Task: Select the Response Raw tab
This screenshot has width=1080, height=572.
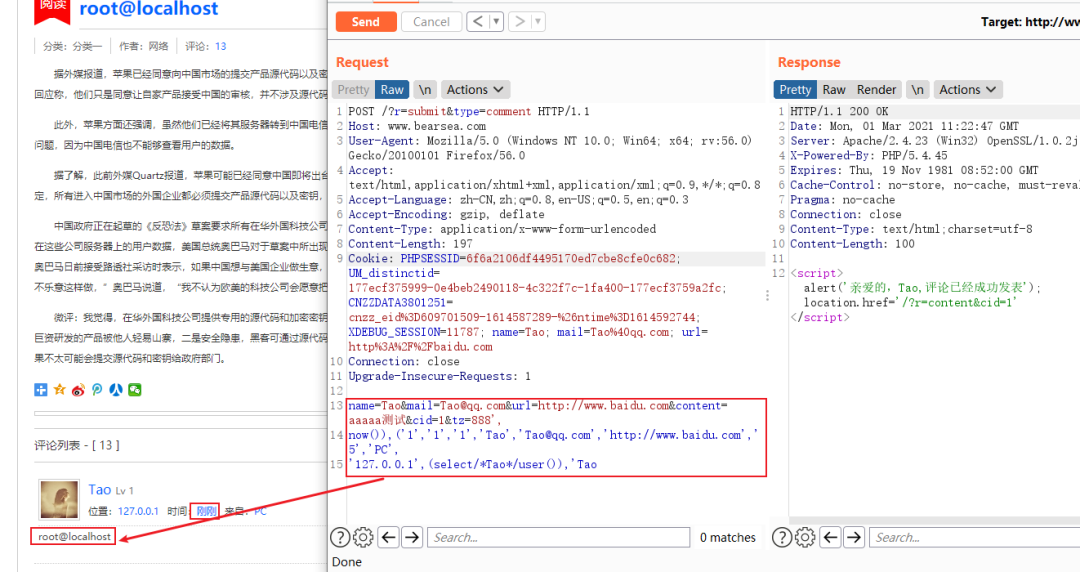Action: click(x=833, y=90)
